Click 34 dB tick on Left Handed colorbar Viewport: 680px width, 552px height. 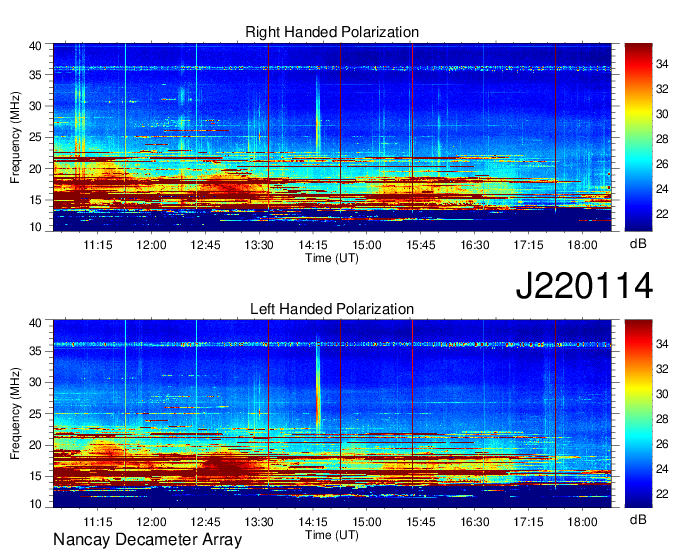(662, 344)
